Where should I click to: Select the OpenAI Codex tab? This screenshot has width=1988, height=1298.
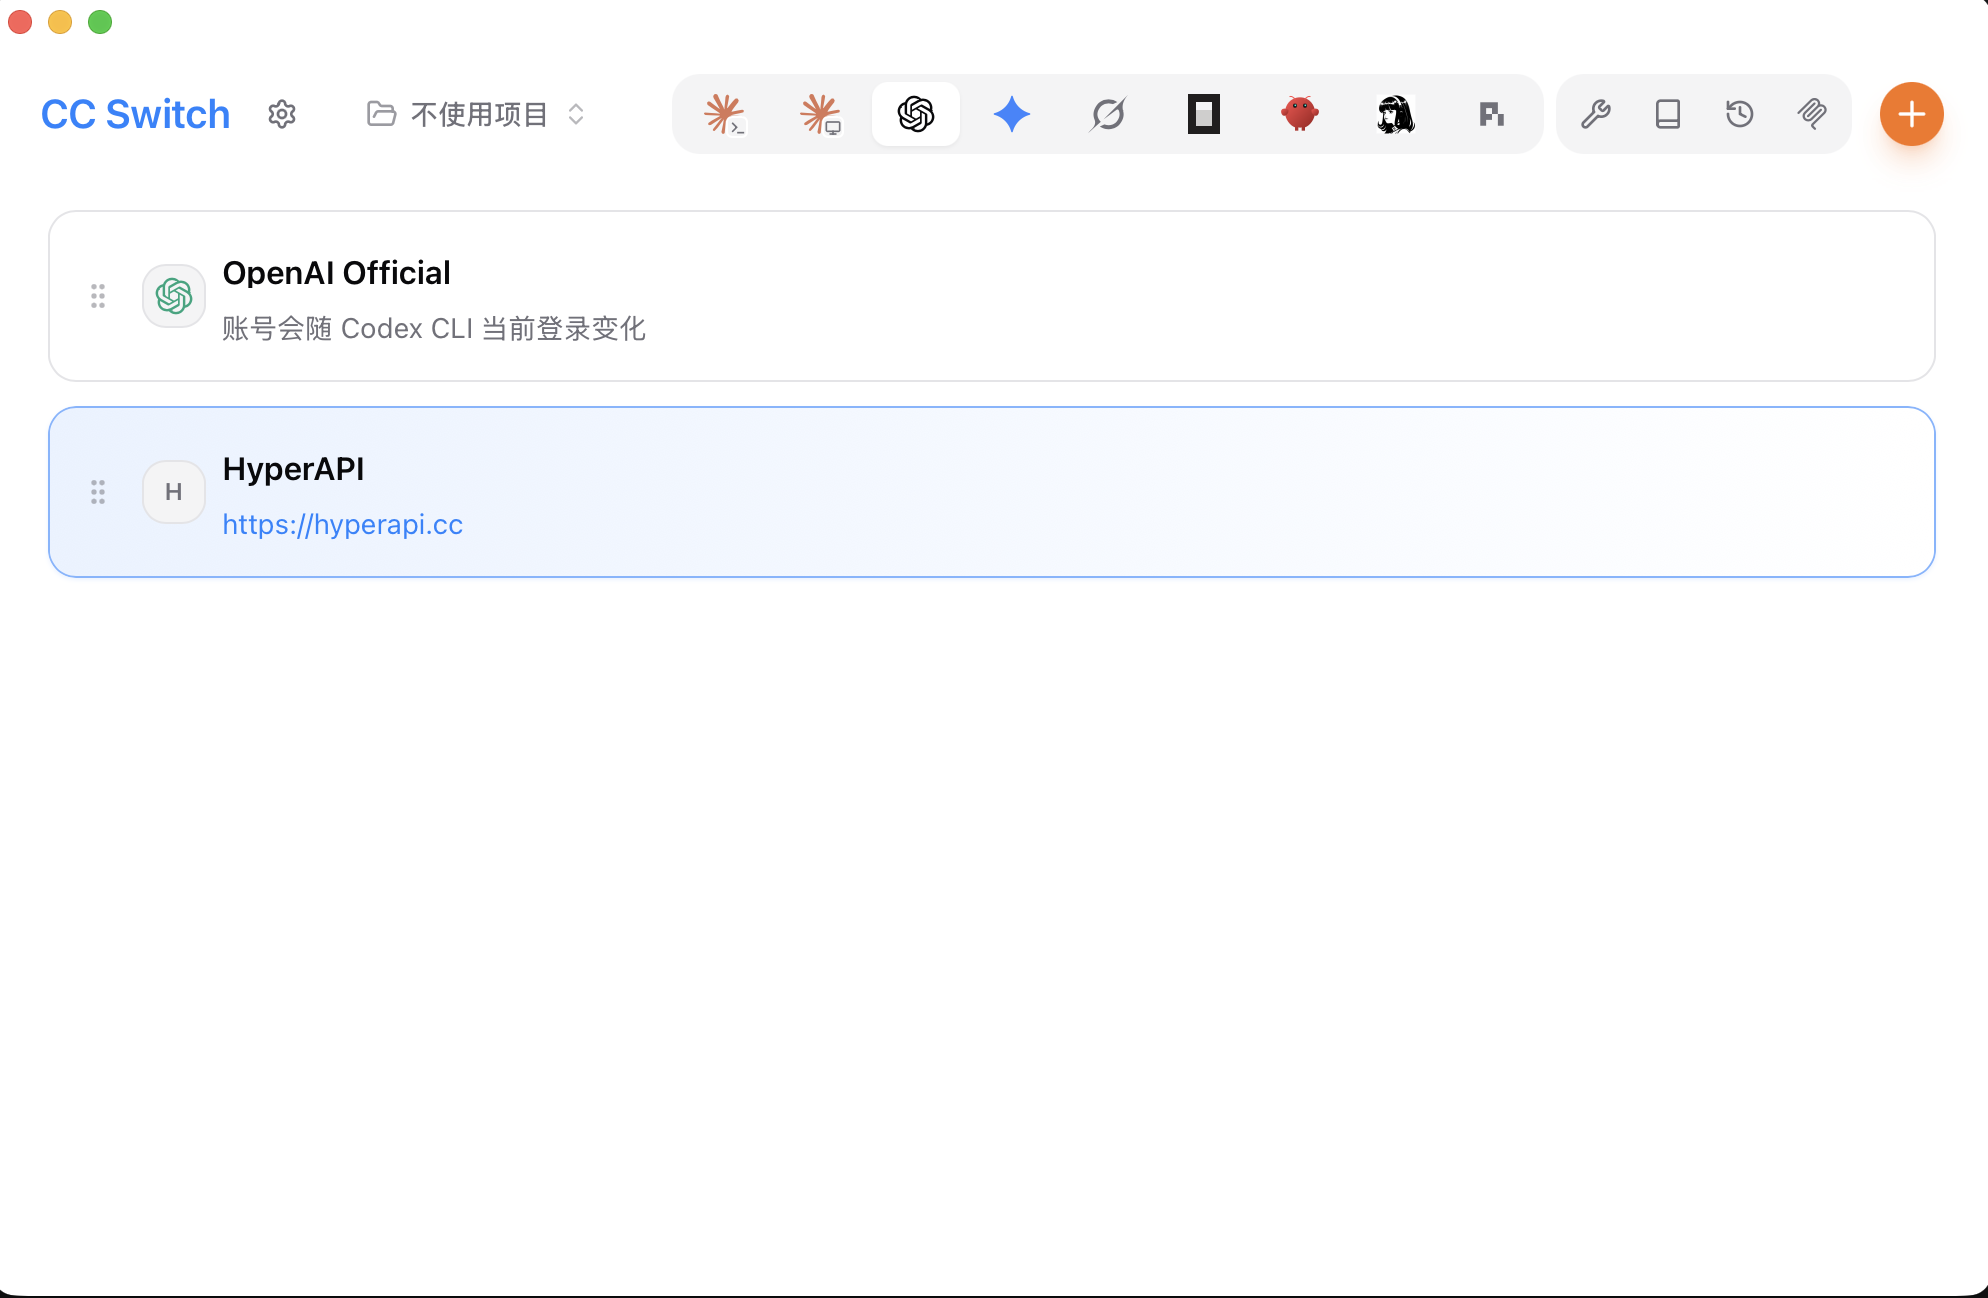coord(916,114)
